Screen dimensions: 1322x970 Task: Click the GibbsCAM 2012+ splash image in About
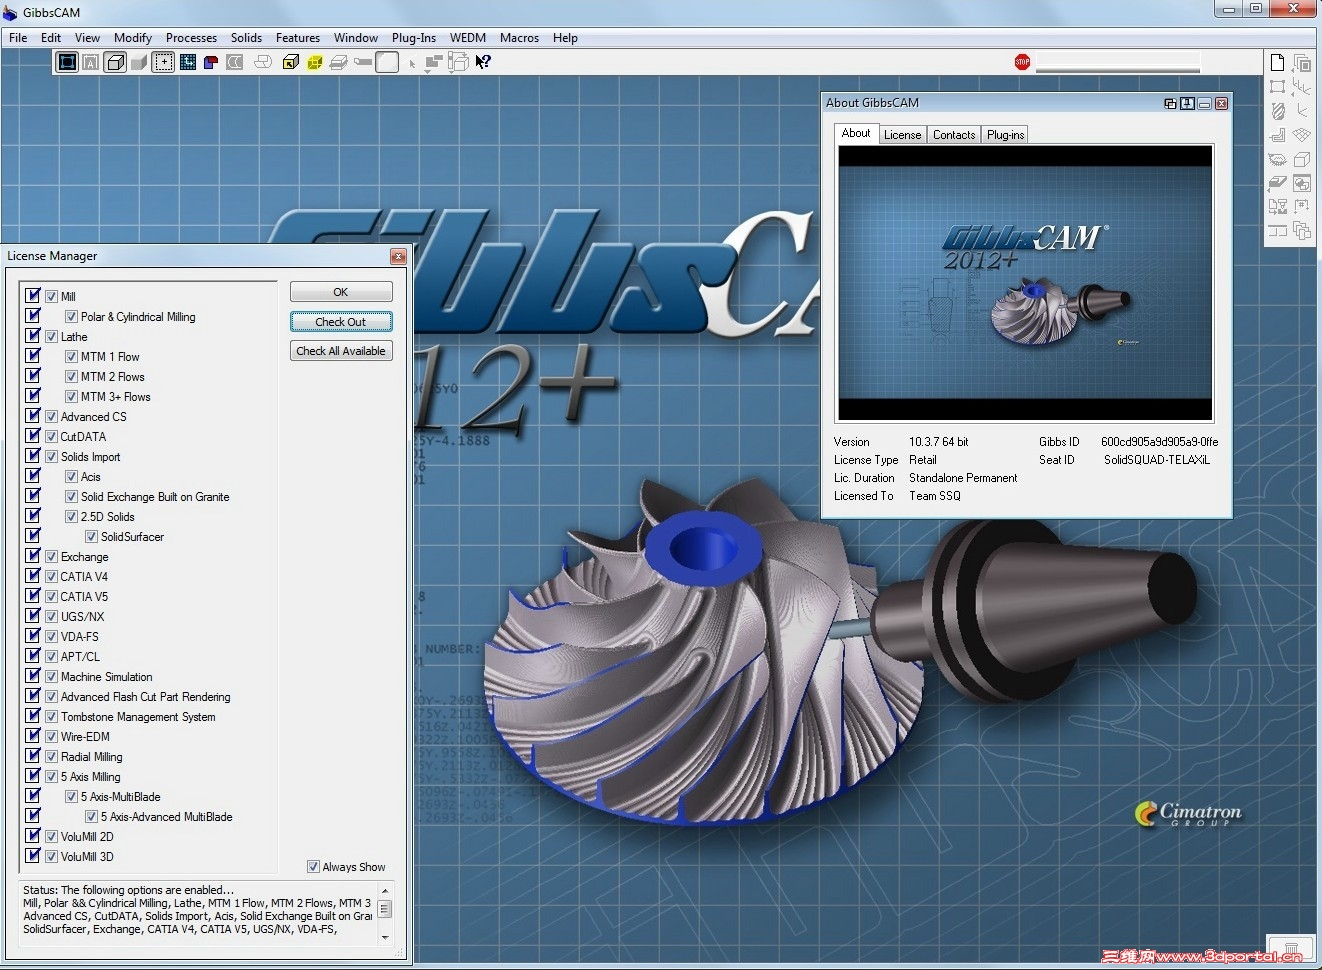click(1025, 283)
